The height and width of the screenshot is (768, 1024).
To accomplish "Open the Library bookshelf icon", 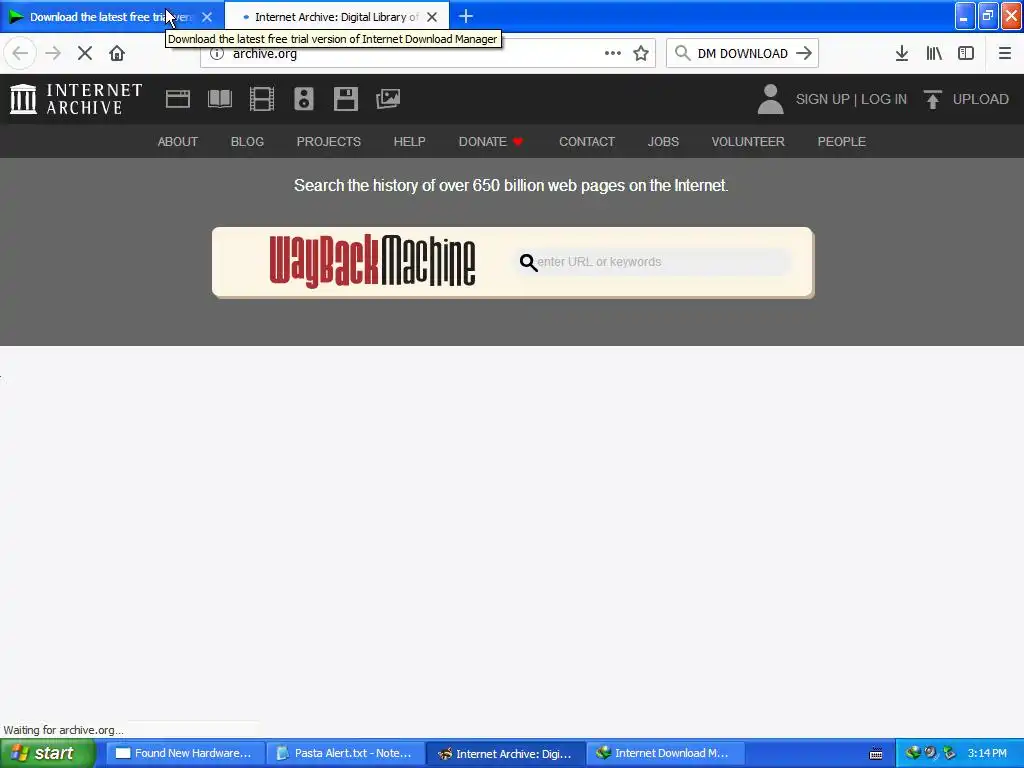I will click(934, 54).
